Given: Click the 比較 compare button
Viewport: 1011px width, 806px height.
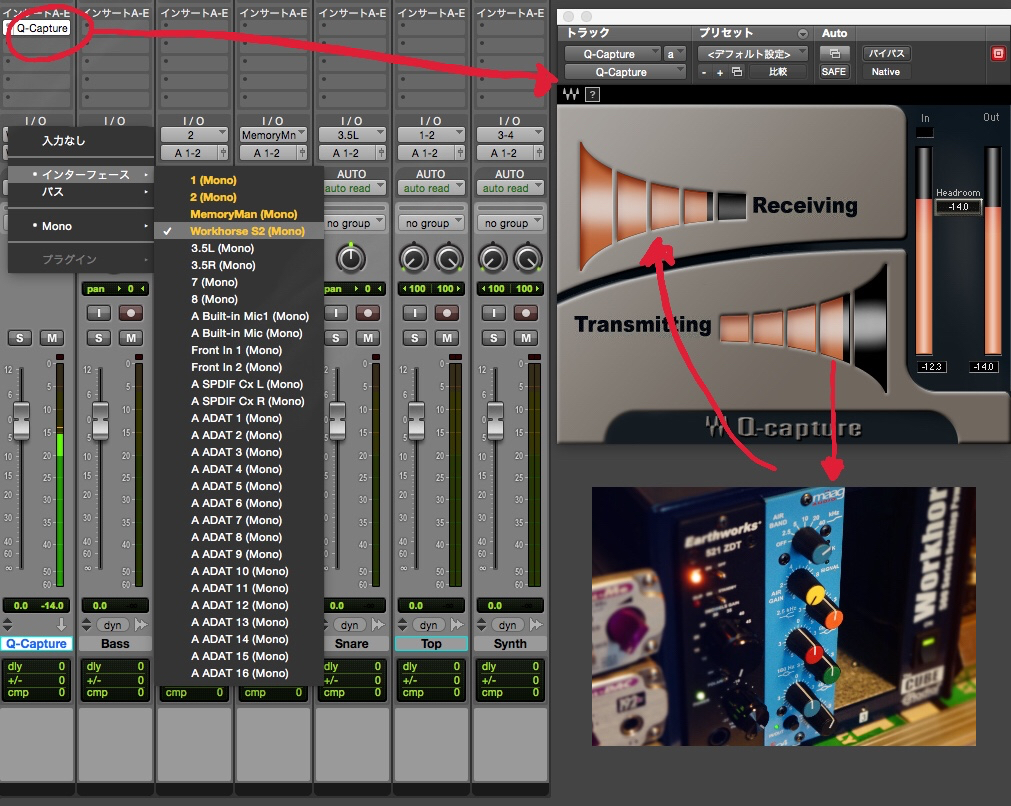Looking at the screenshot, I should 778,72.
